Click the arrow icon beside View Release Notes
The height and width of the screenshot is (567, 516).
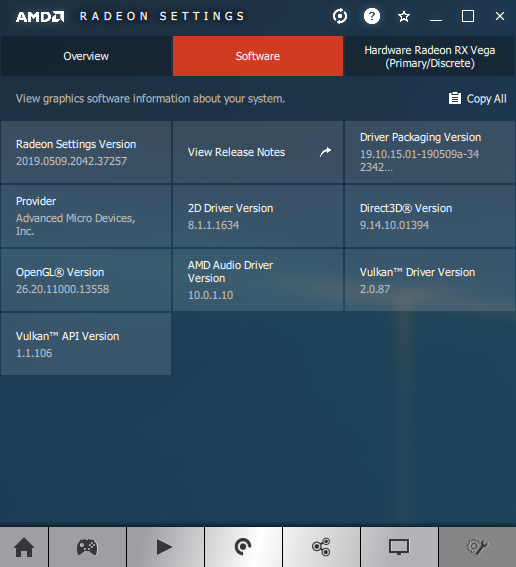pyautogui.click(x=325, y=152)
